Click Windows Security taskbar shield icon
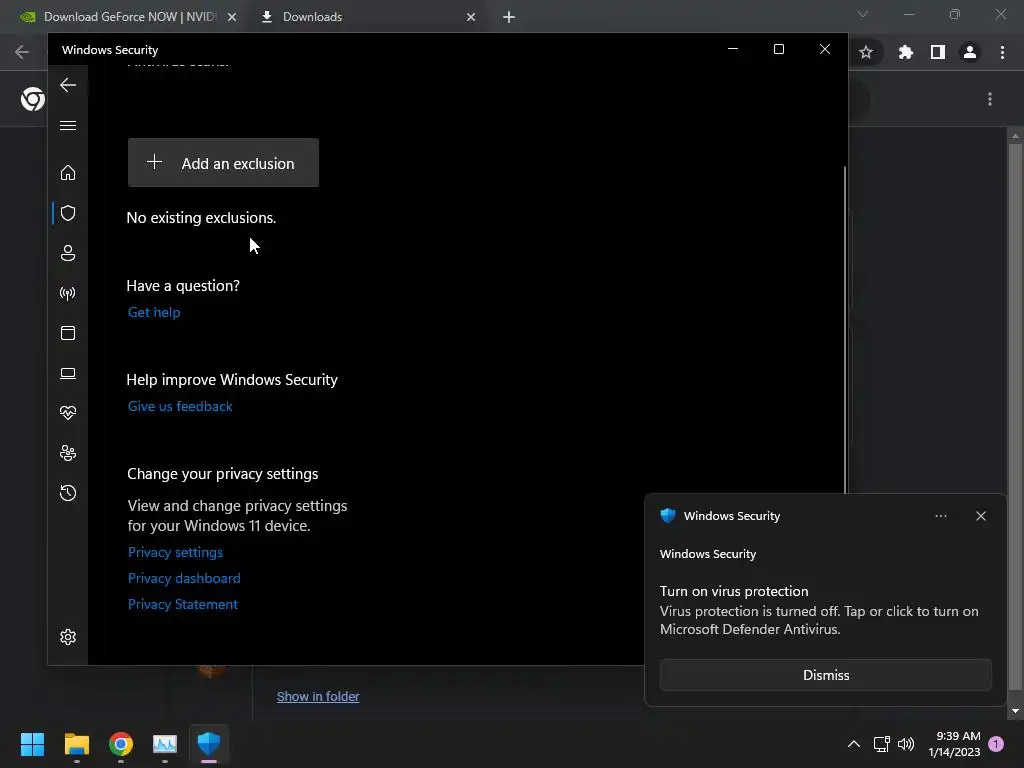Screen dimensions: 1024x768 coord(209,744)
